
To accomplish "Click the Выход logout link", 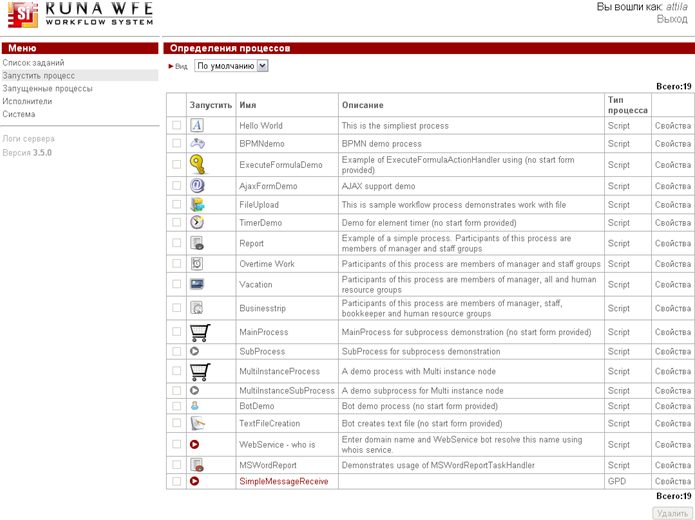I will 671,20.
